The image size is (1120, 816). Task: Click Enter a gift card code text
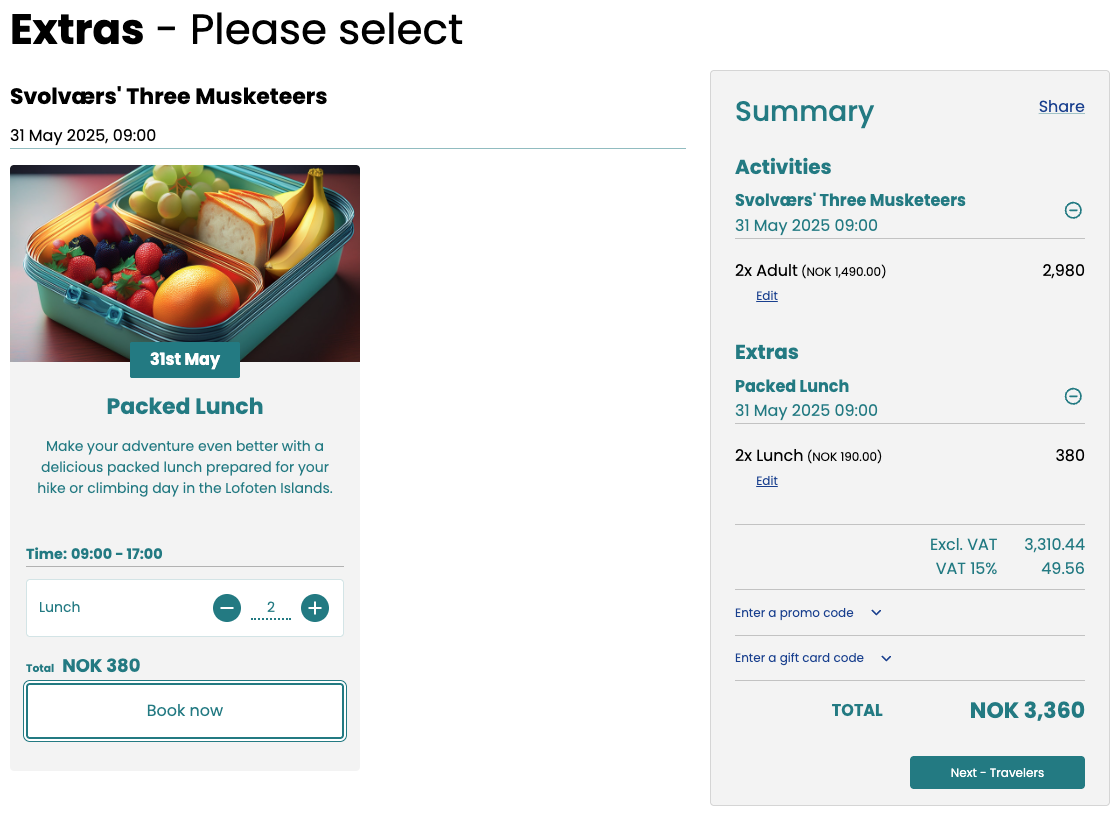799,658
